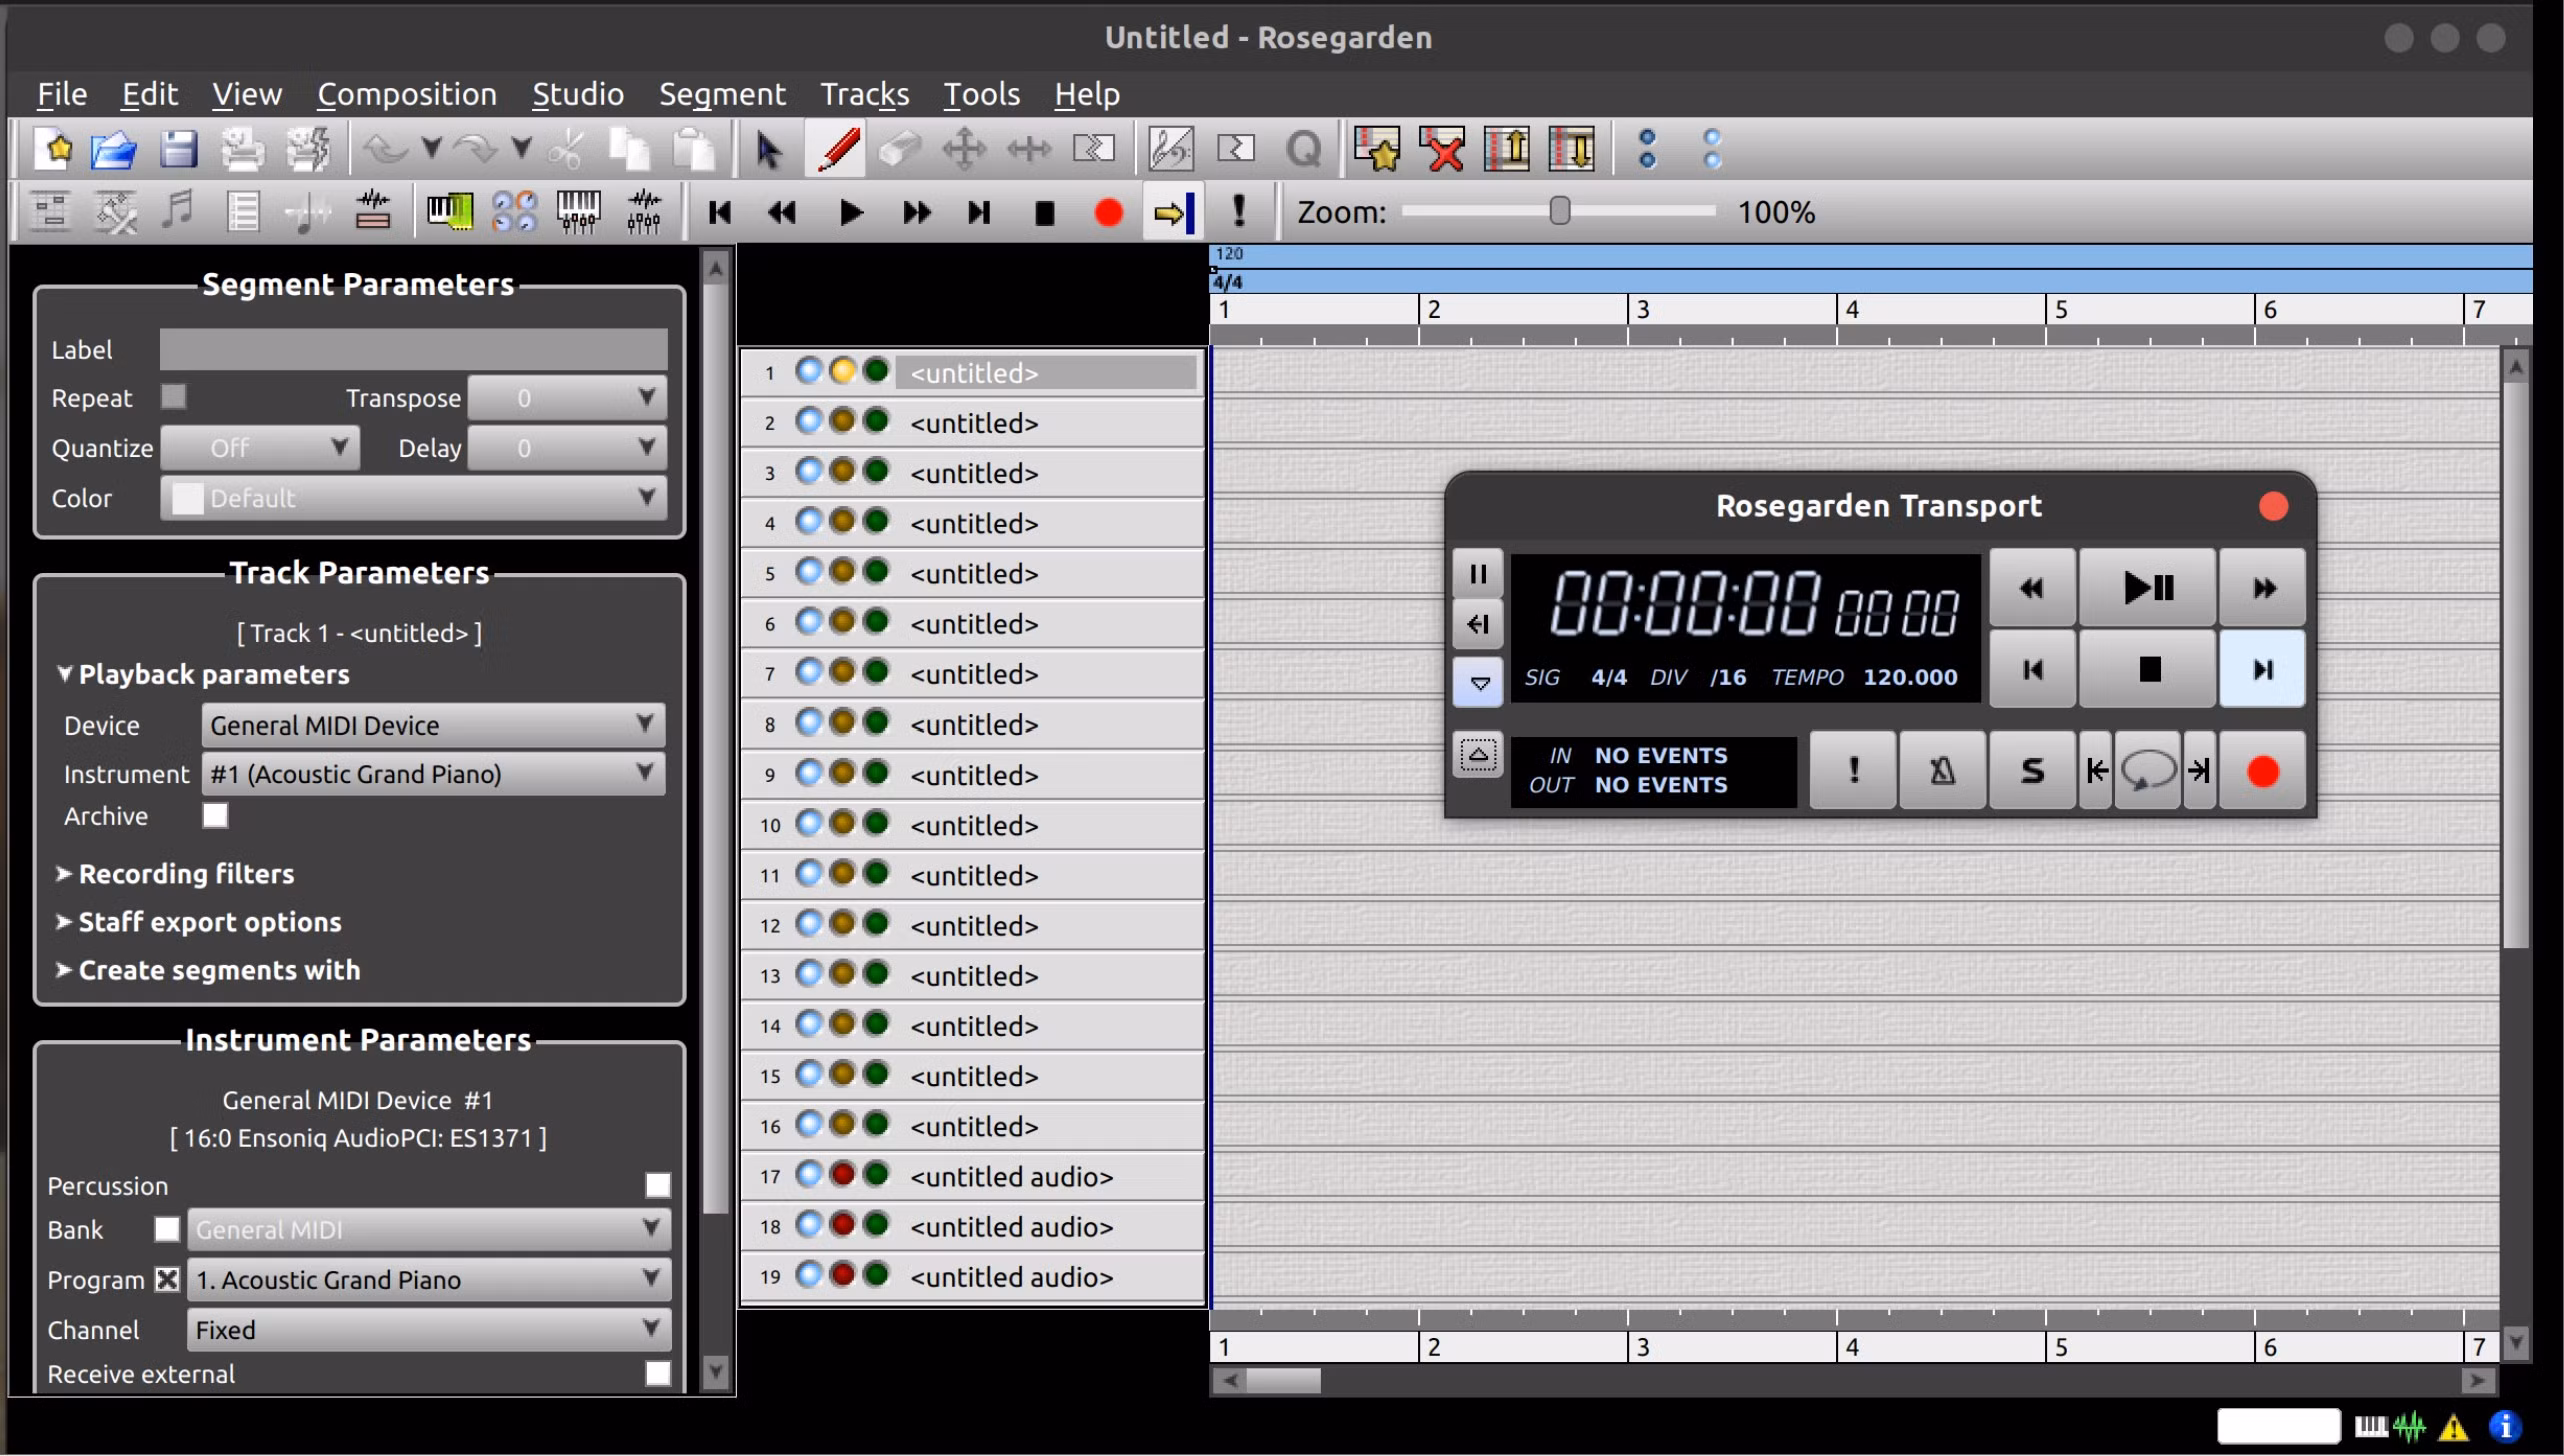Click the Transport rewind button
Viewport: 2564px width, 1456px height.
(x=2032, y=587)
